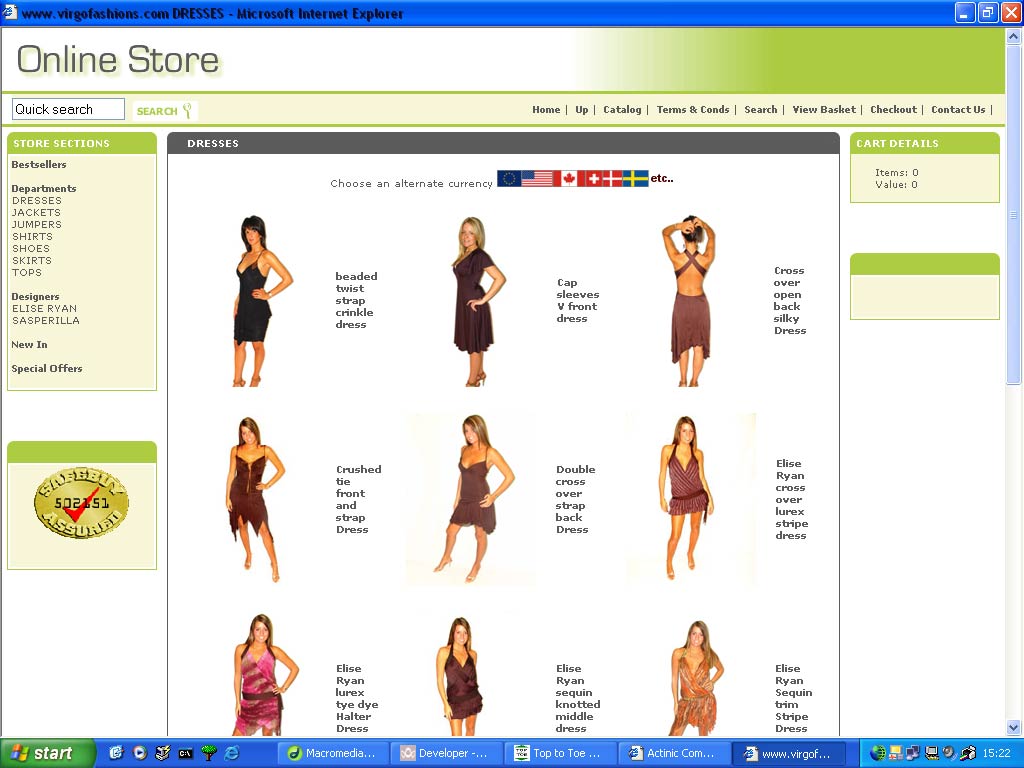This screenshot has width=1024, height=768.
Task: Click the European Union flag currency icon
Action: [508, 179]
